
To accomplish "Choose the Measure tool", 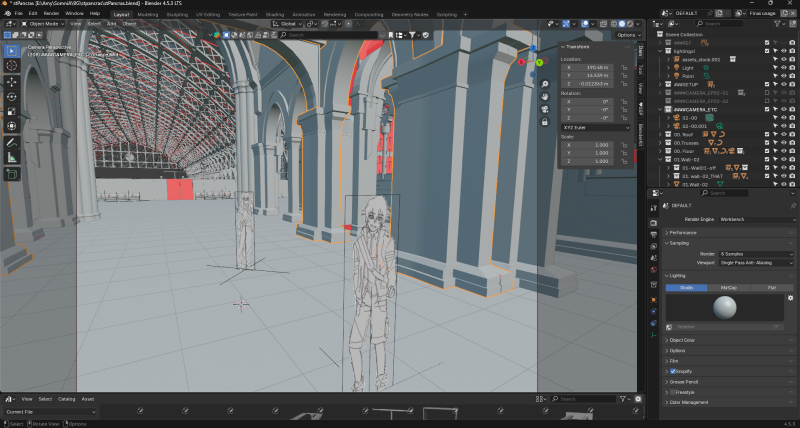I will click(12, 157).
